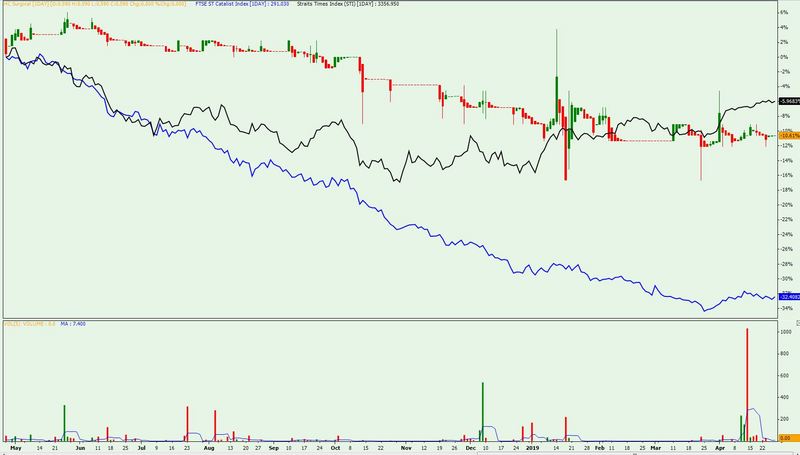Select the Straits Times Index (STI) legend
The height and width of the screenshot is (455, 800).
pos(348,4)
